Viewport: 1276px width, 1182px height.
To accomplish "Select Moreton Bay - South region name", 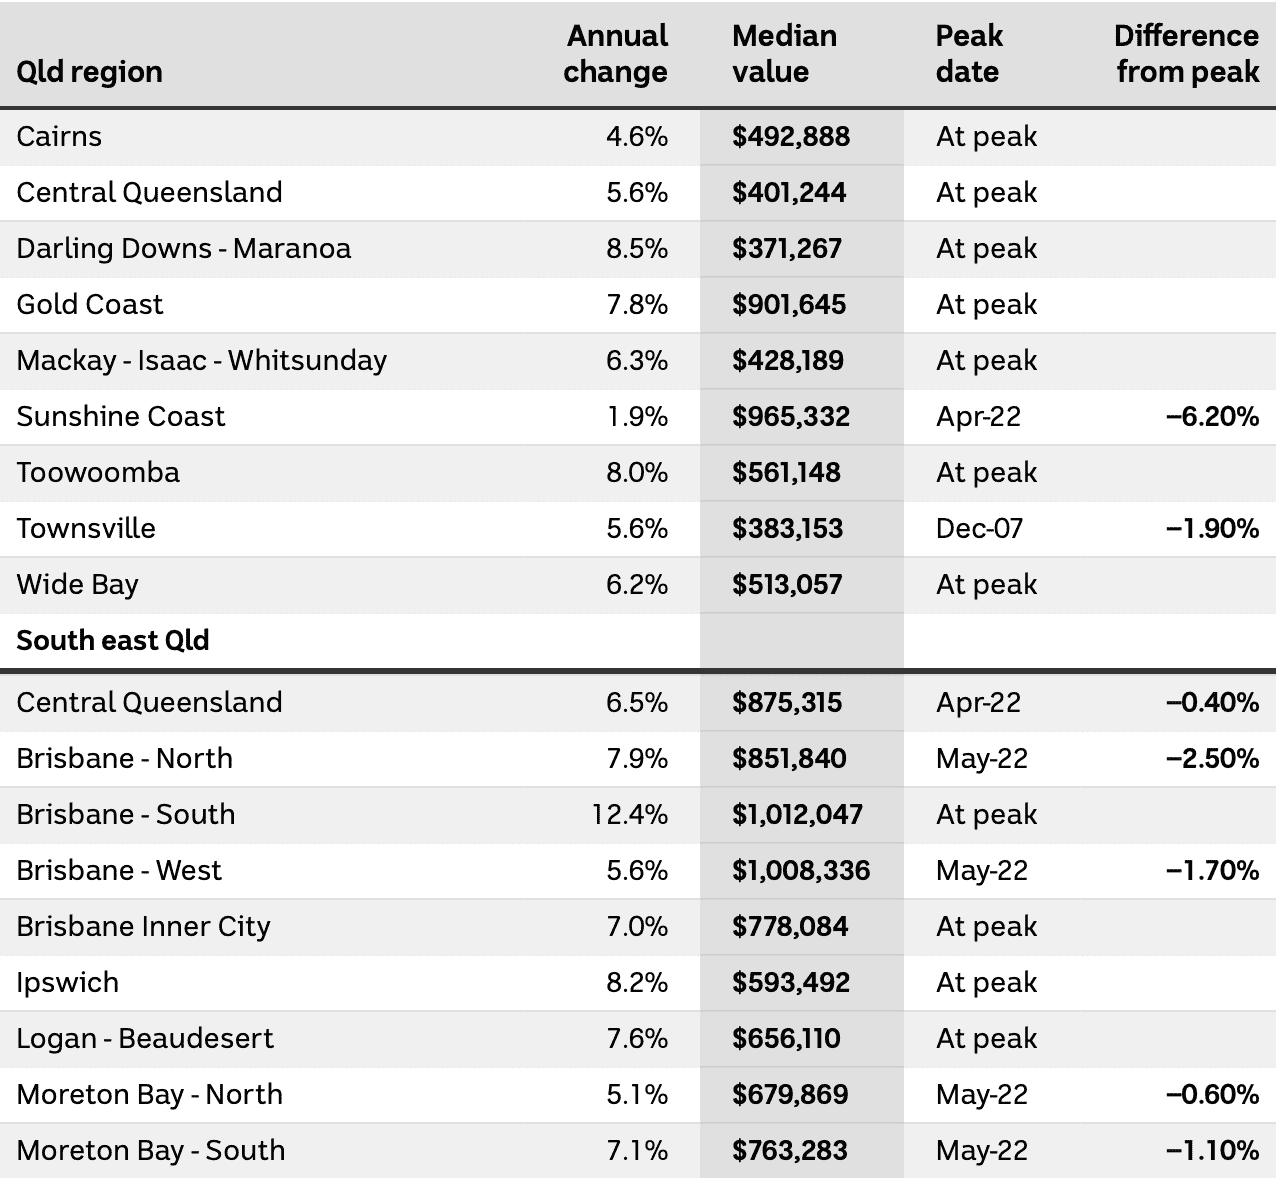I will [151, 1151].
